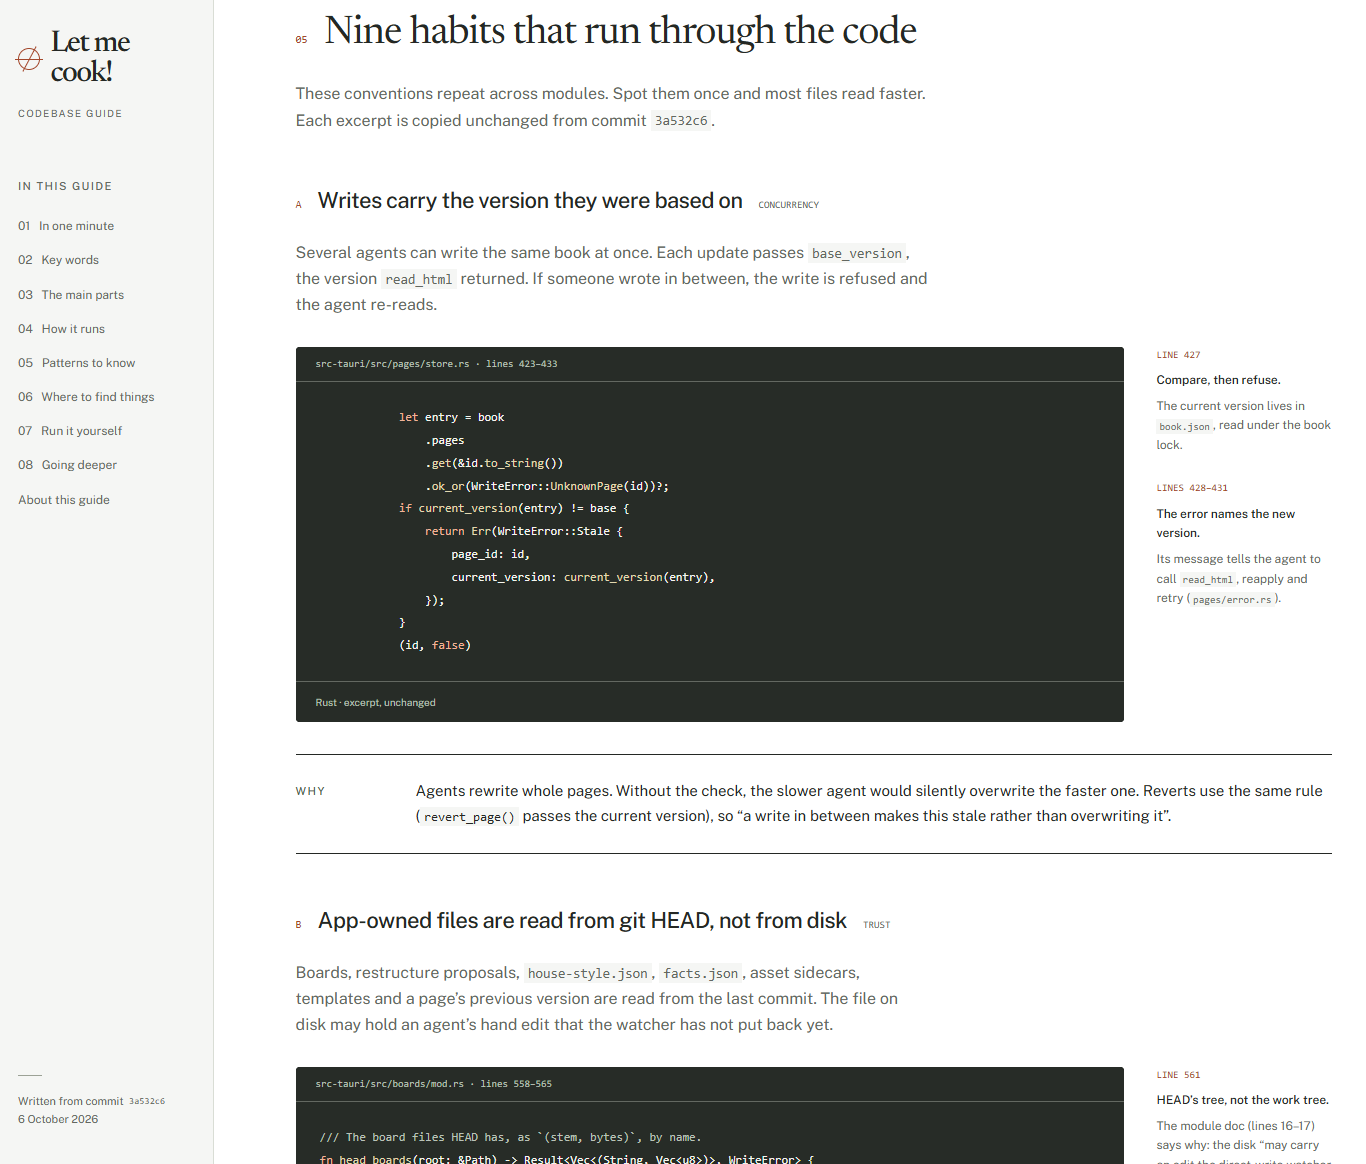Viewport: 1366px width, 1164px height.
Task: Navigate to "03 The main parts"
Action: coord(71,295)
